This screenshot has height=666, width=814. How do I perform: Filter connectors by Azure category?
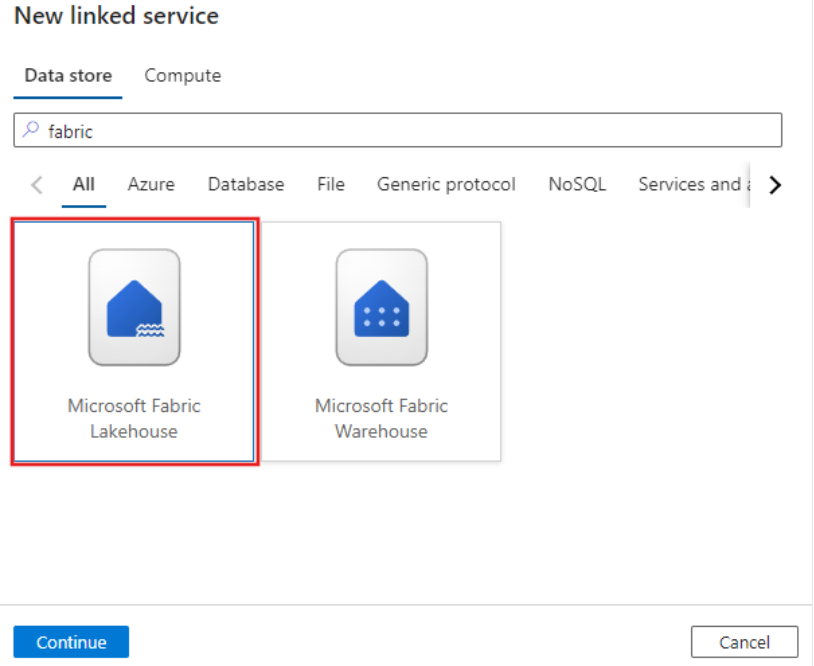151,184
